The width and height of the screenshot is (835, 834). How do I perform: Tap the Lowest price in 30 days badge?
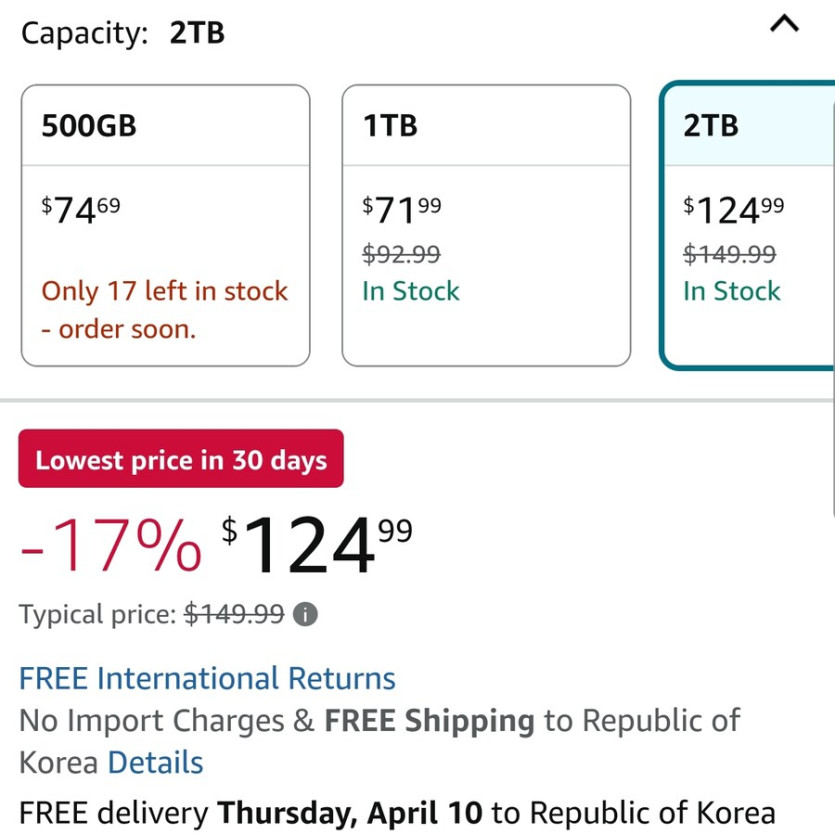tap(181, 459)
